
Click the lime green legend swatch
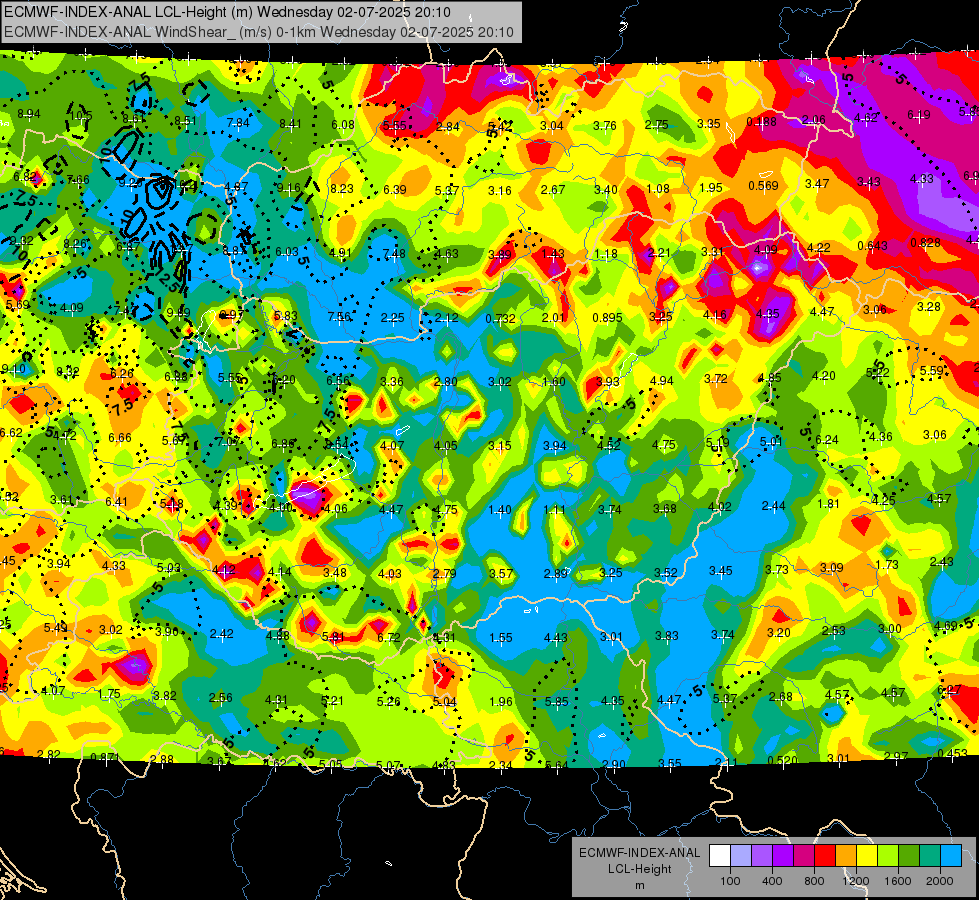pos(888,856)
